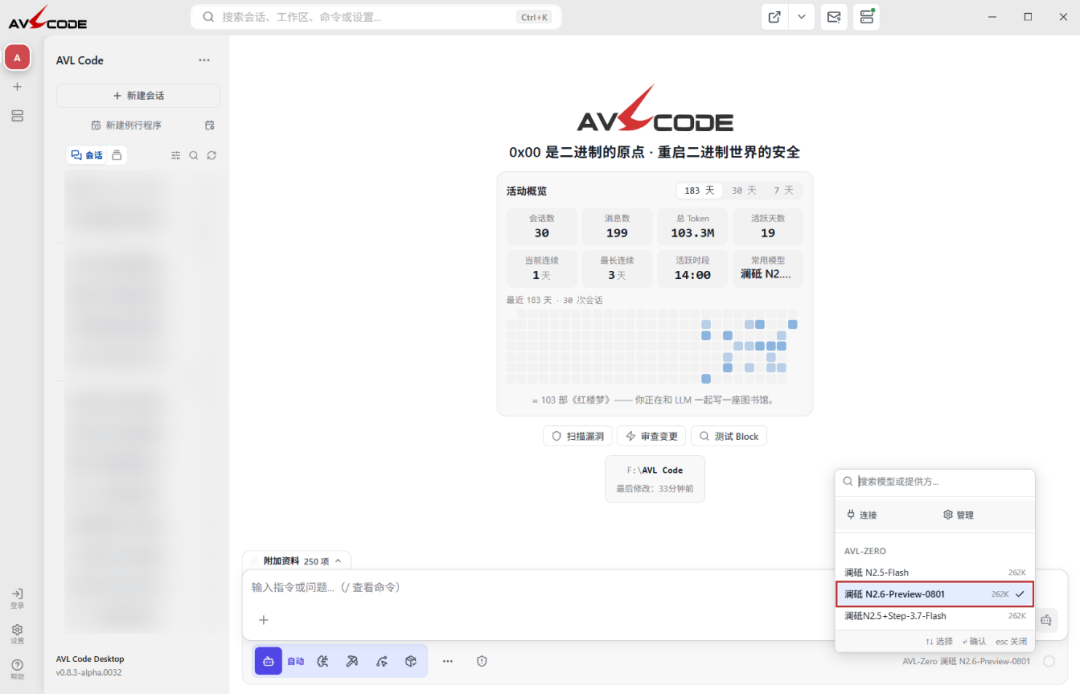Select the robot auto mode icon
The width and height of the screenshot is (1080, 694).
pyautogui.click(x=269, y=661)
